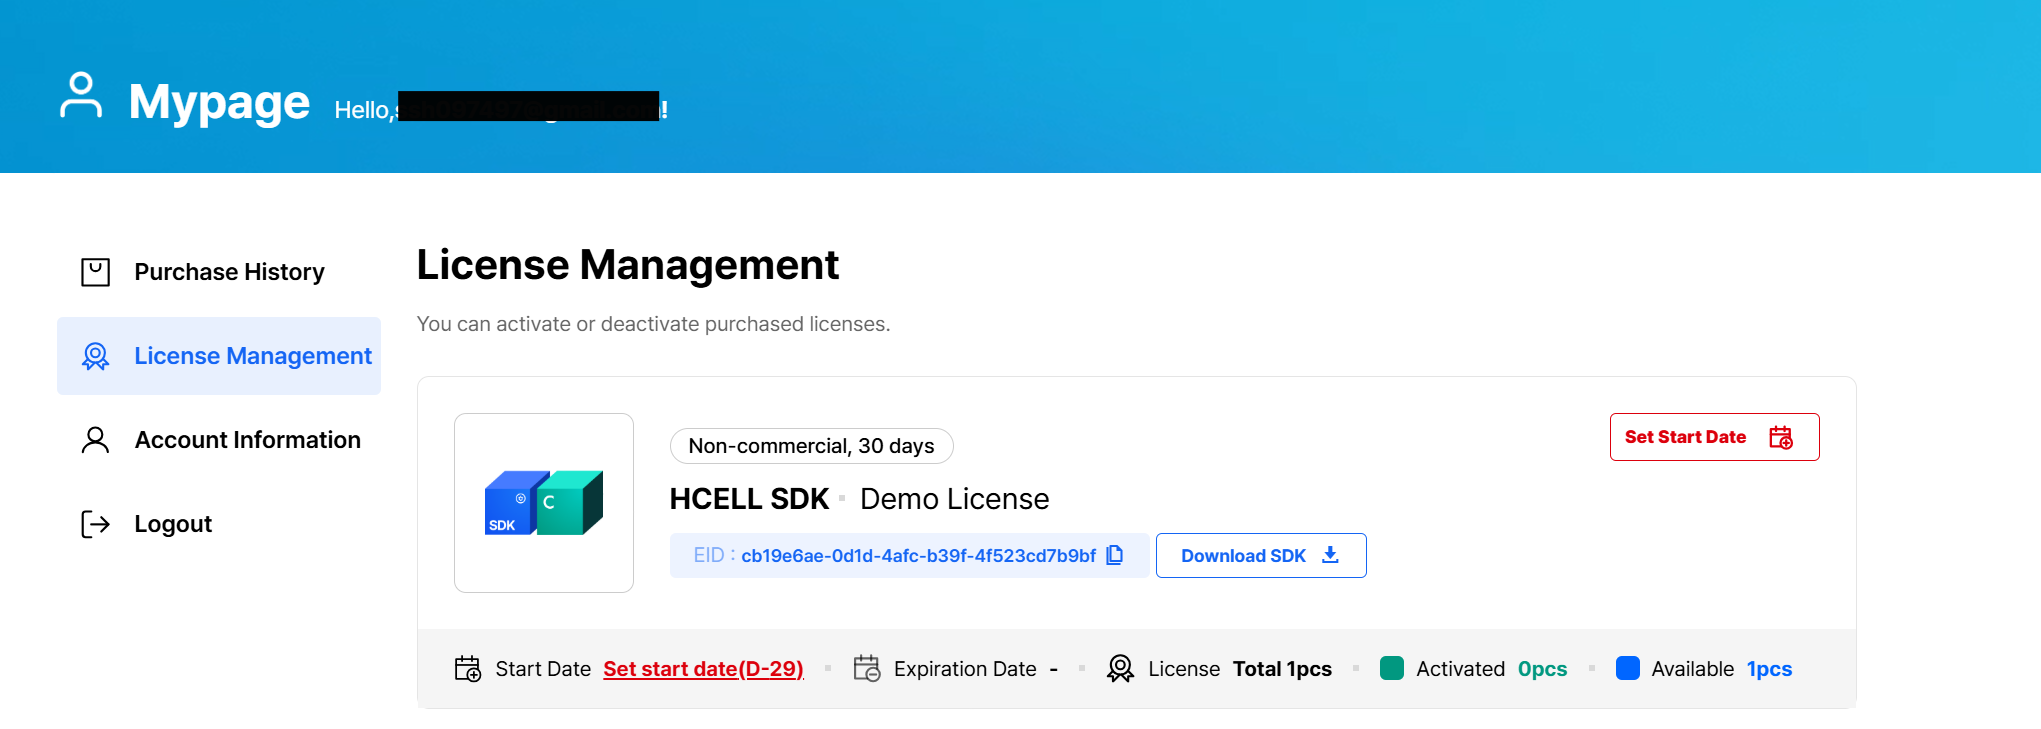Click the Non-commercial, 30 days badge
Viewport: 2041px width, 729px height.
[x=811, y=446]
